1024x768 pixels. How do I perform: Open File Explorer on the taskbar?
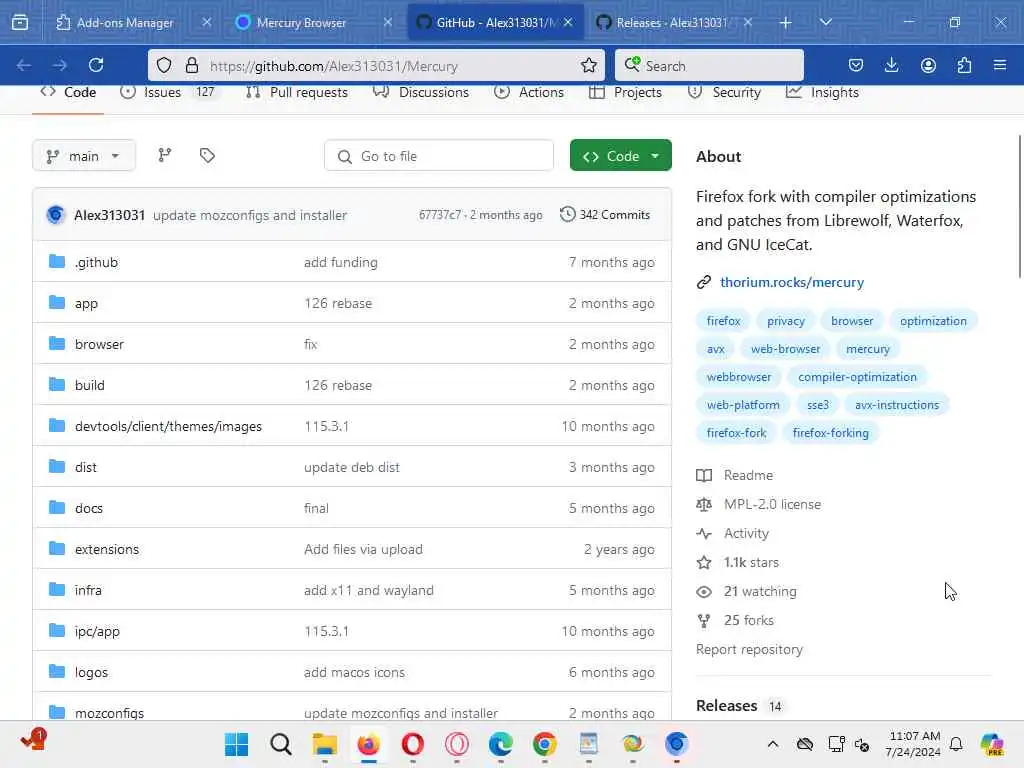pyautogui.click(x=325, y=744)
